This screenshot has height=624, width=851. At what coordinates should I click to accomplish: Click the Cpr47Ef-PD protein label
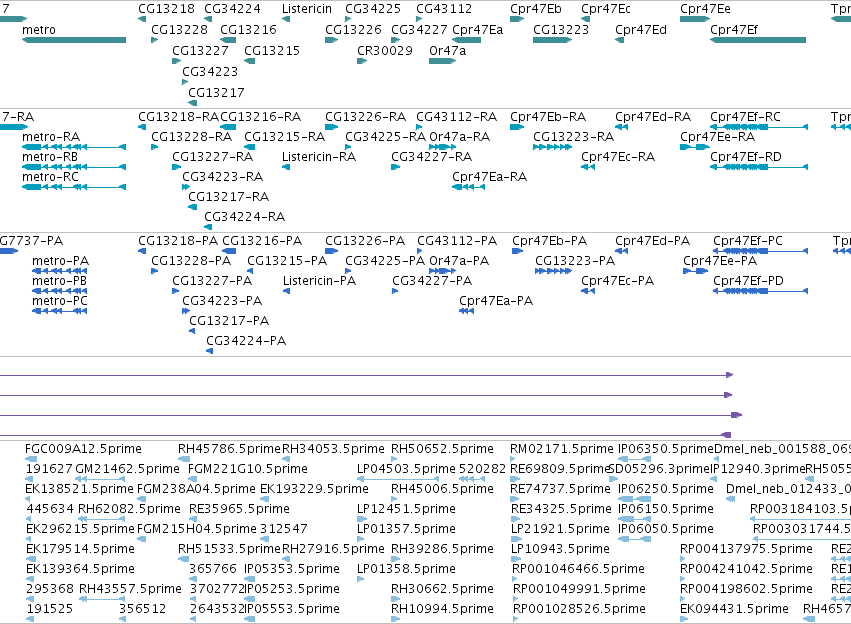(x=748, y=281)
